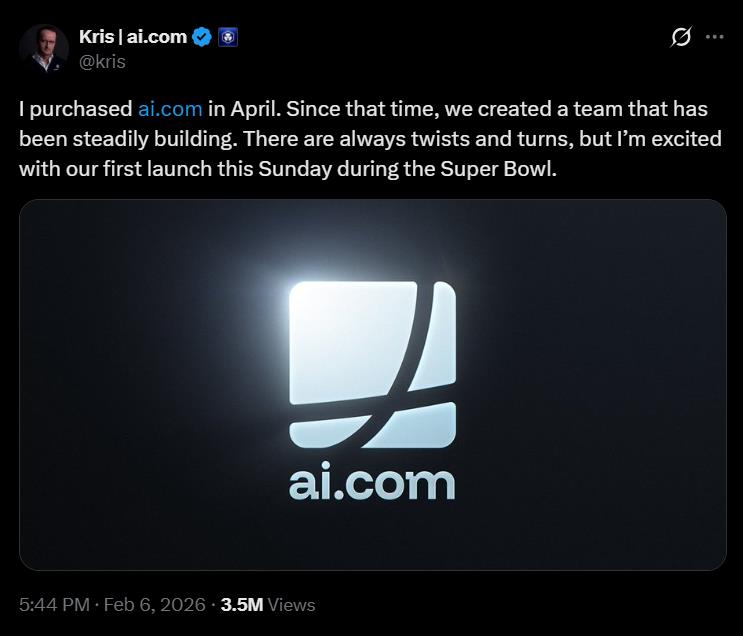Click the "ai.com" wordmark inside image

372,483
